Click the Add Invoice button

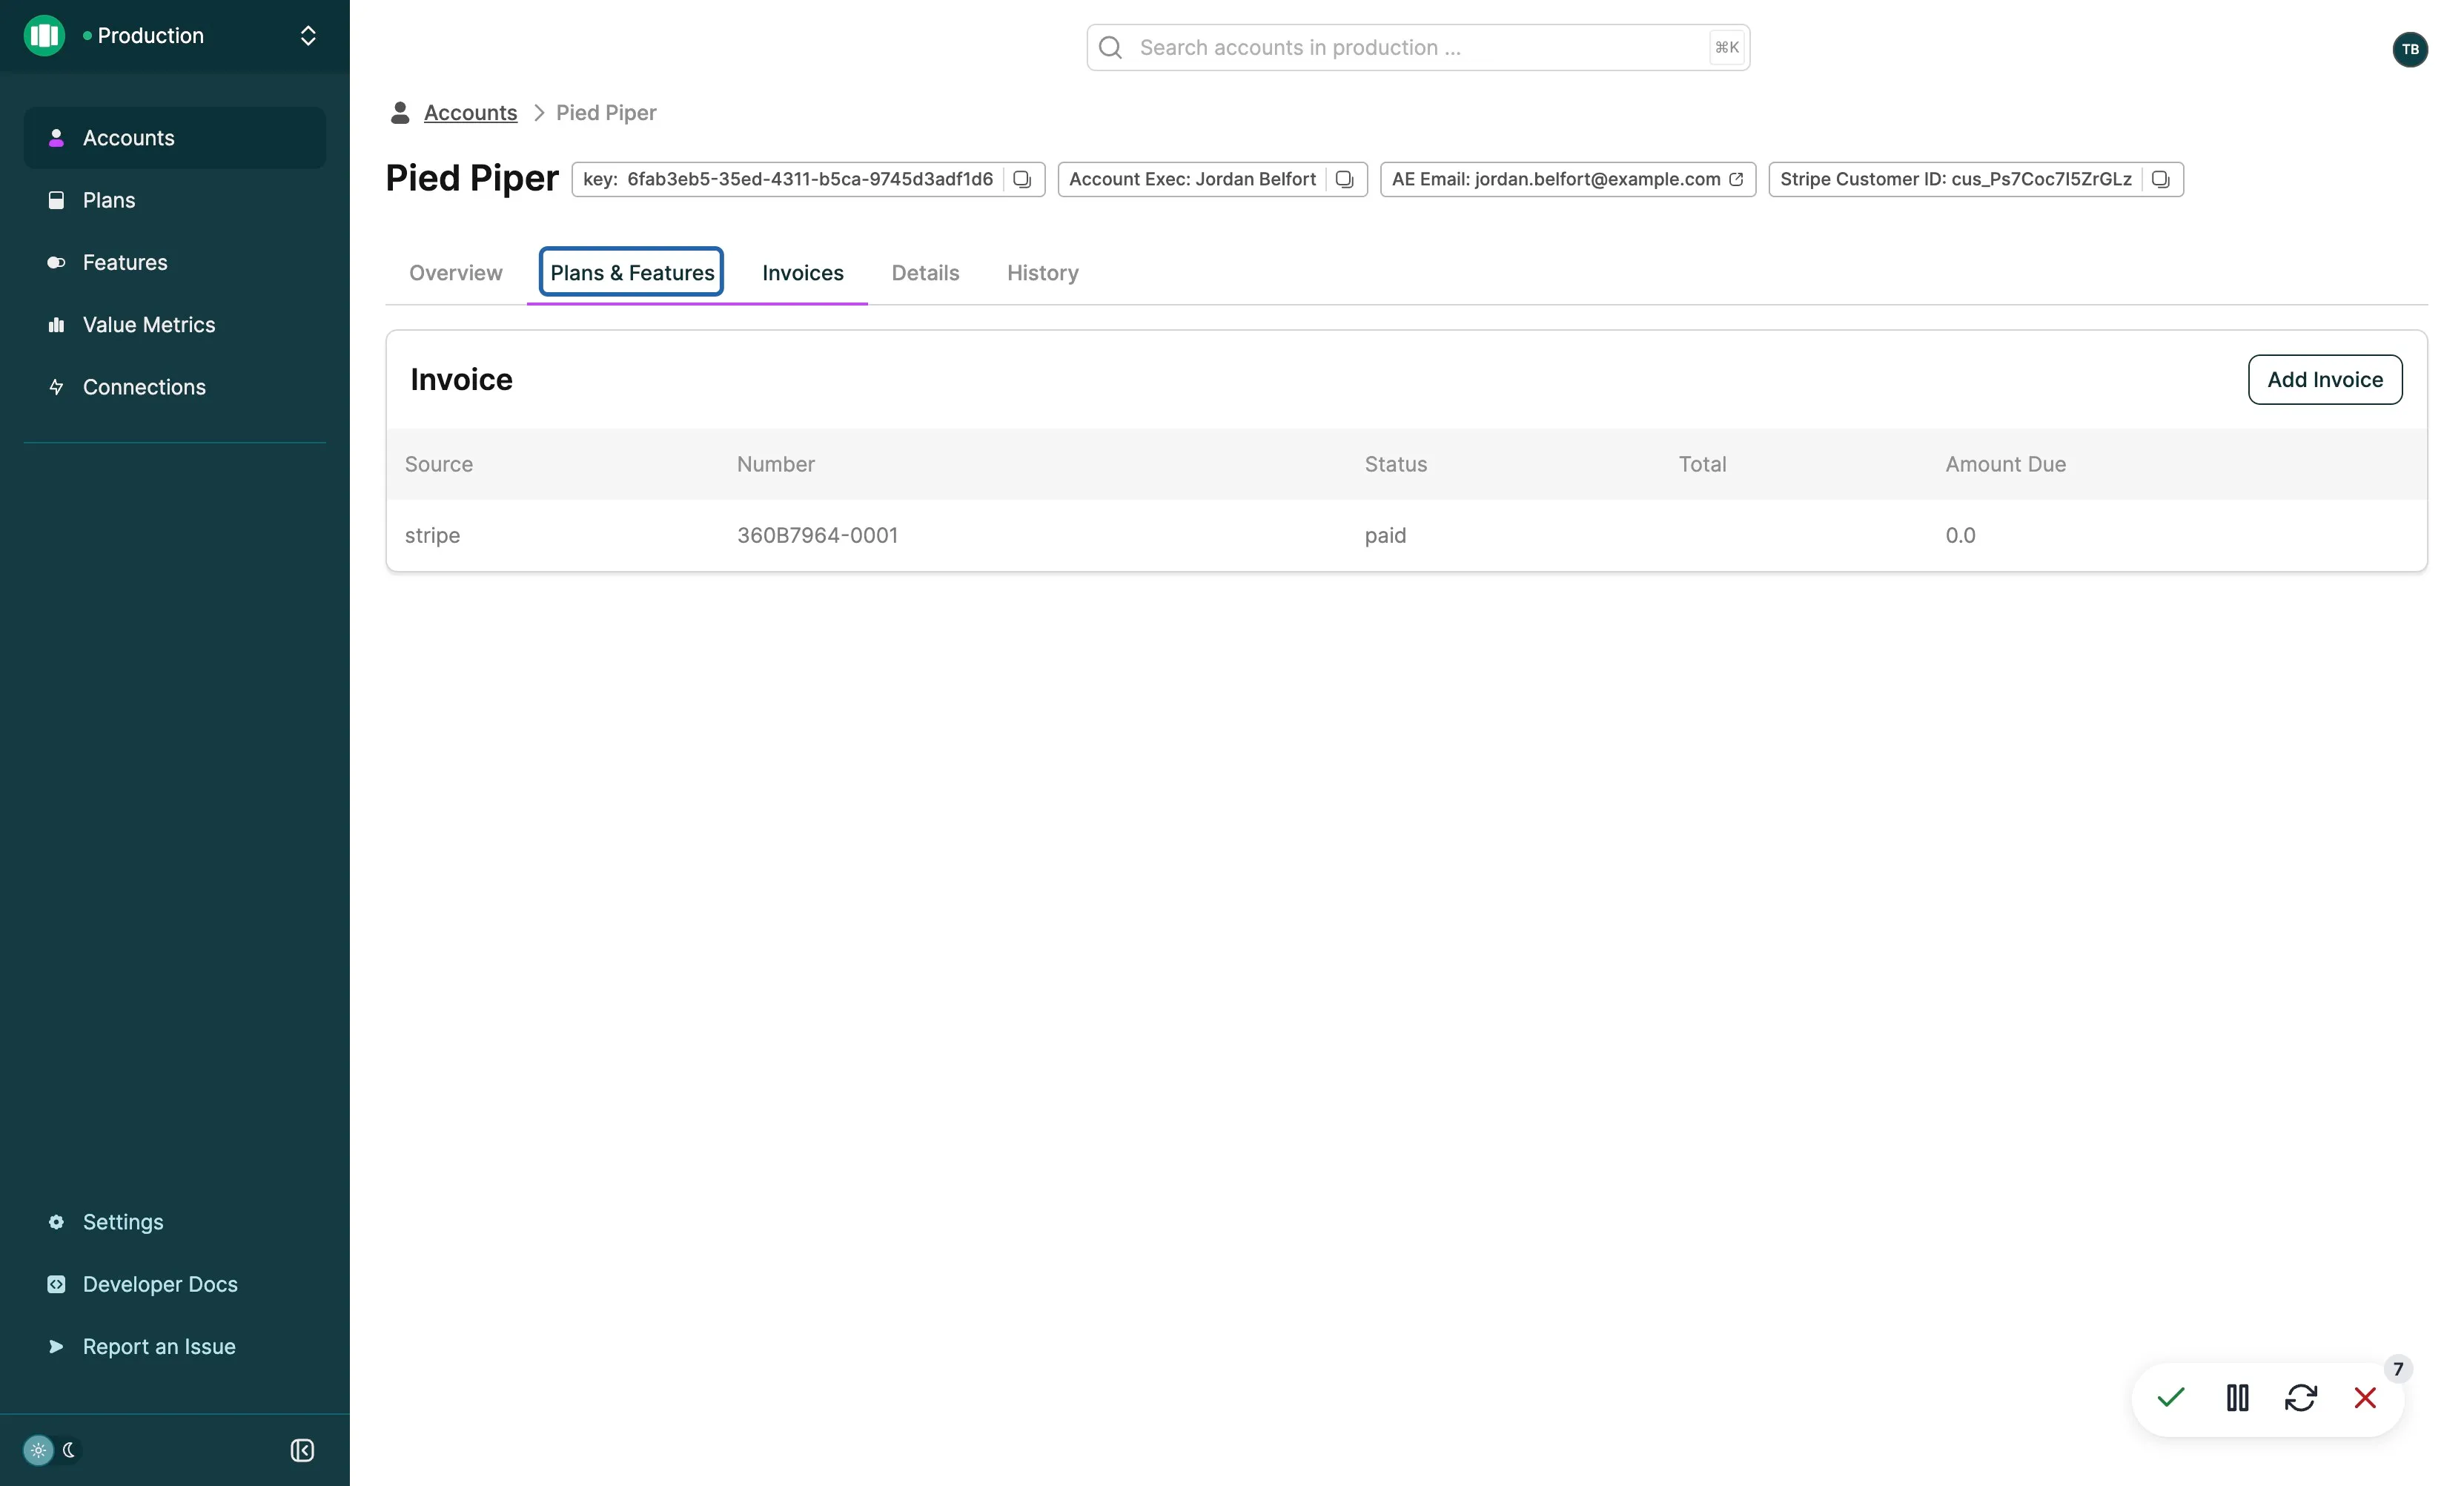2325,379
